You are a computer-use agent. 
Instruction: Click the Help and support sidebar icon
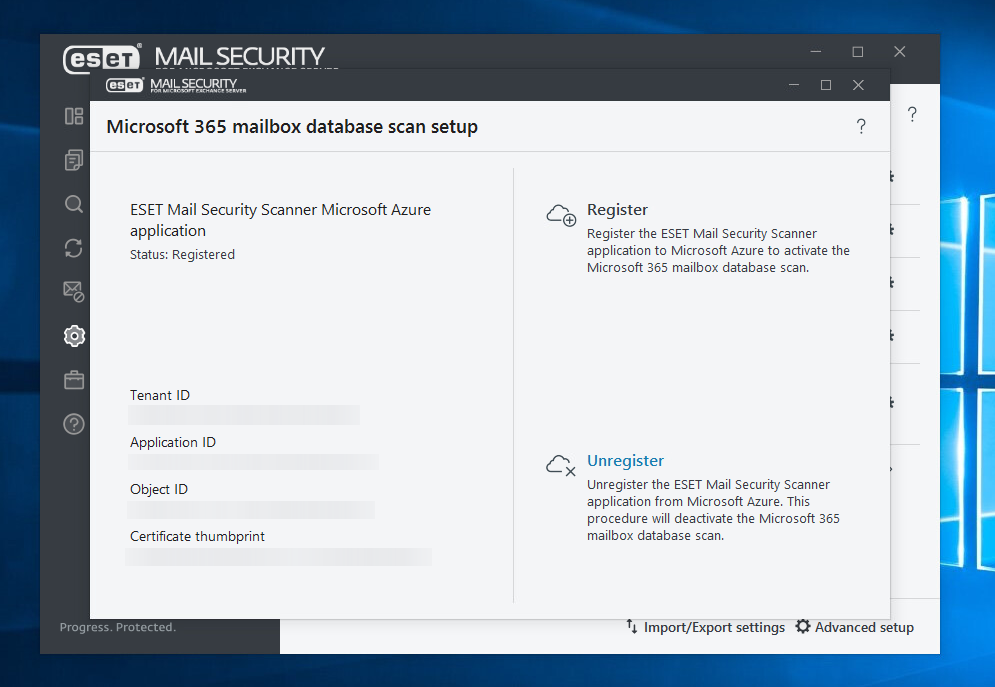(74, 424)
